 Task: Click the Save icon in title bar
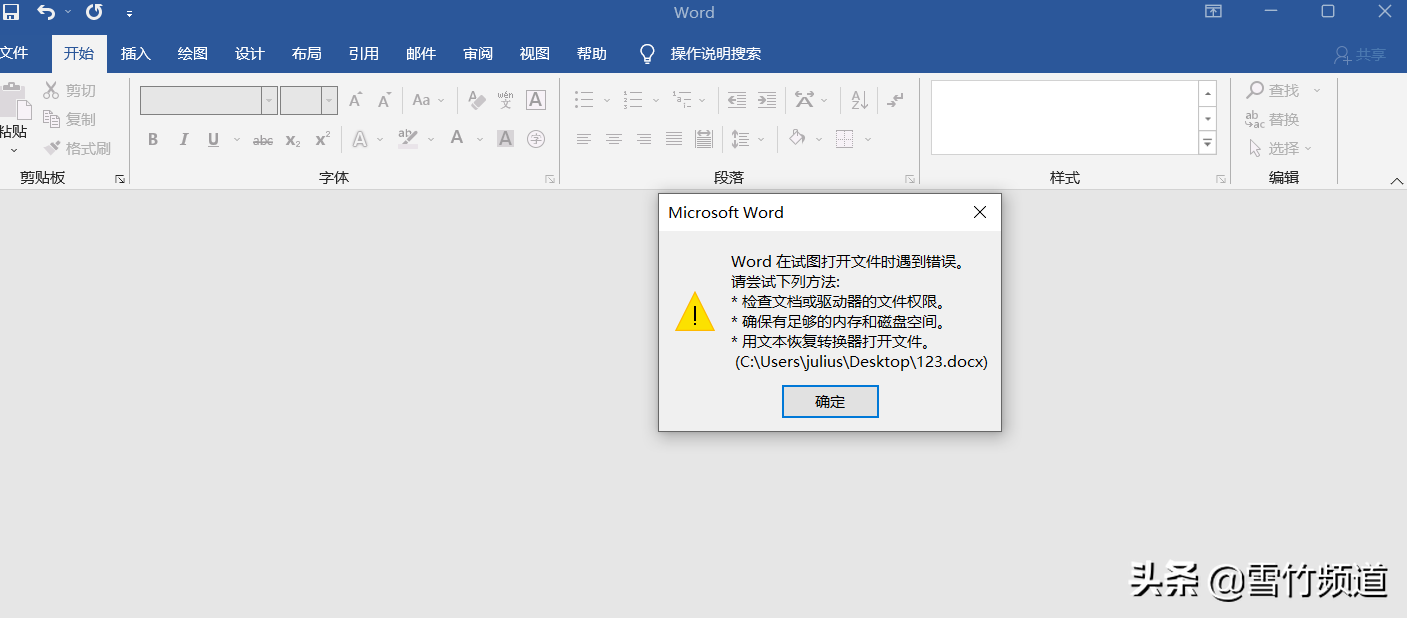coord(11,13)
